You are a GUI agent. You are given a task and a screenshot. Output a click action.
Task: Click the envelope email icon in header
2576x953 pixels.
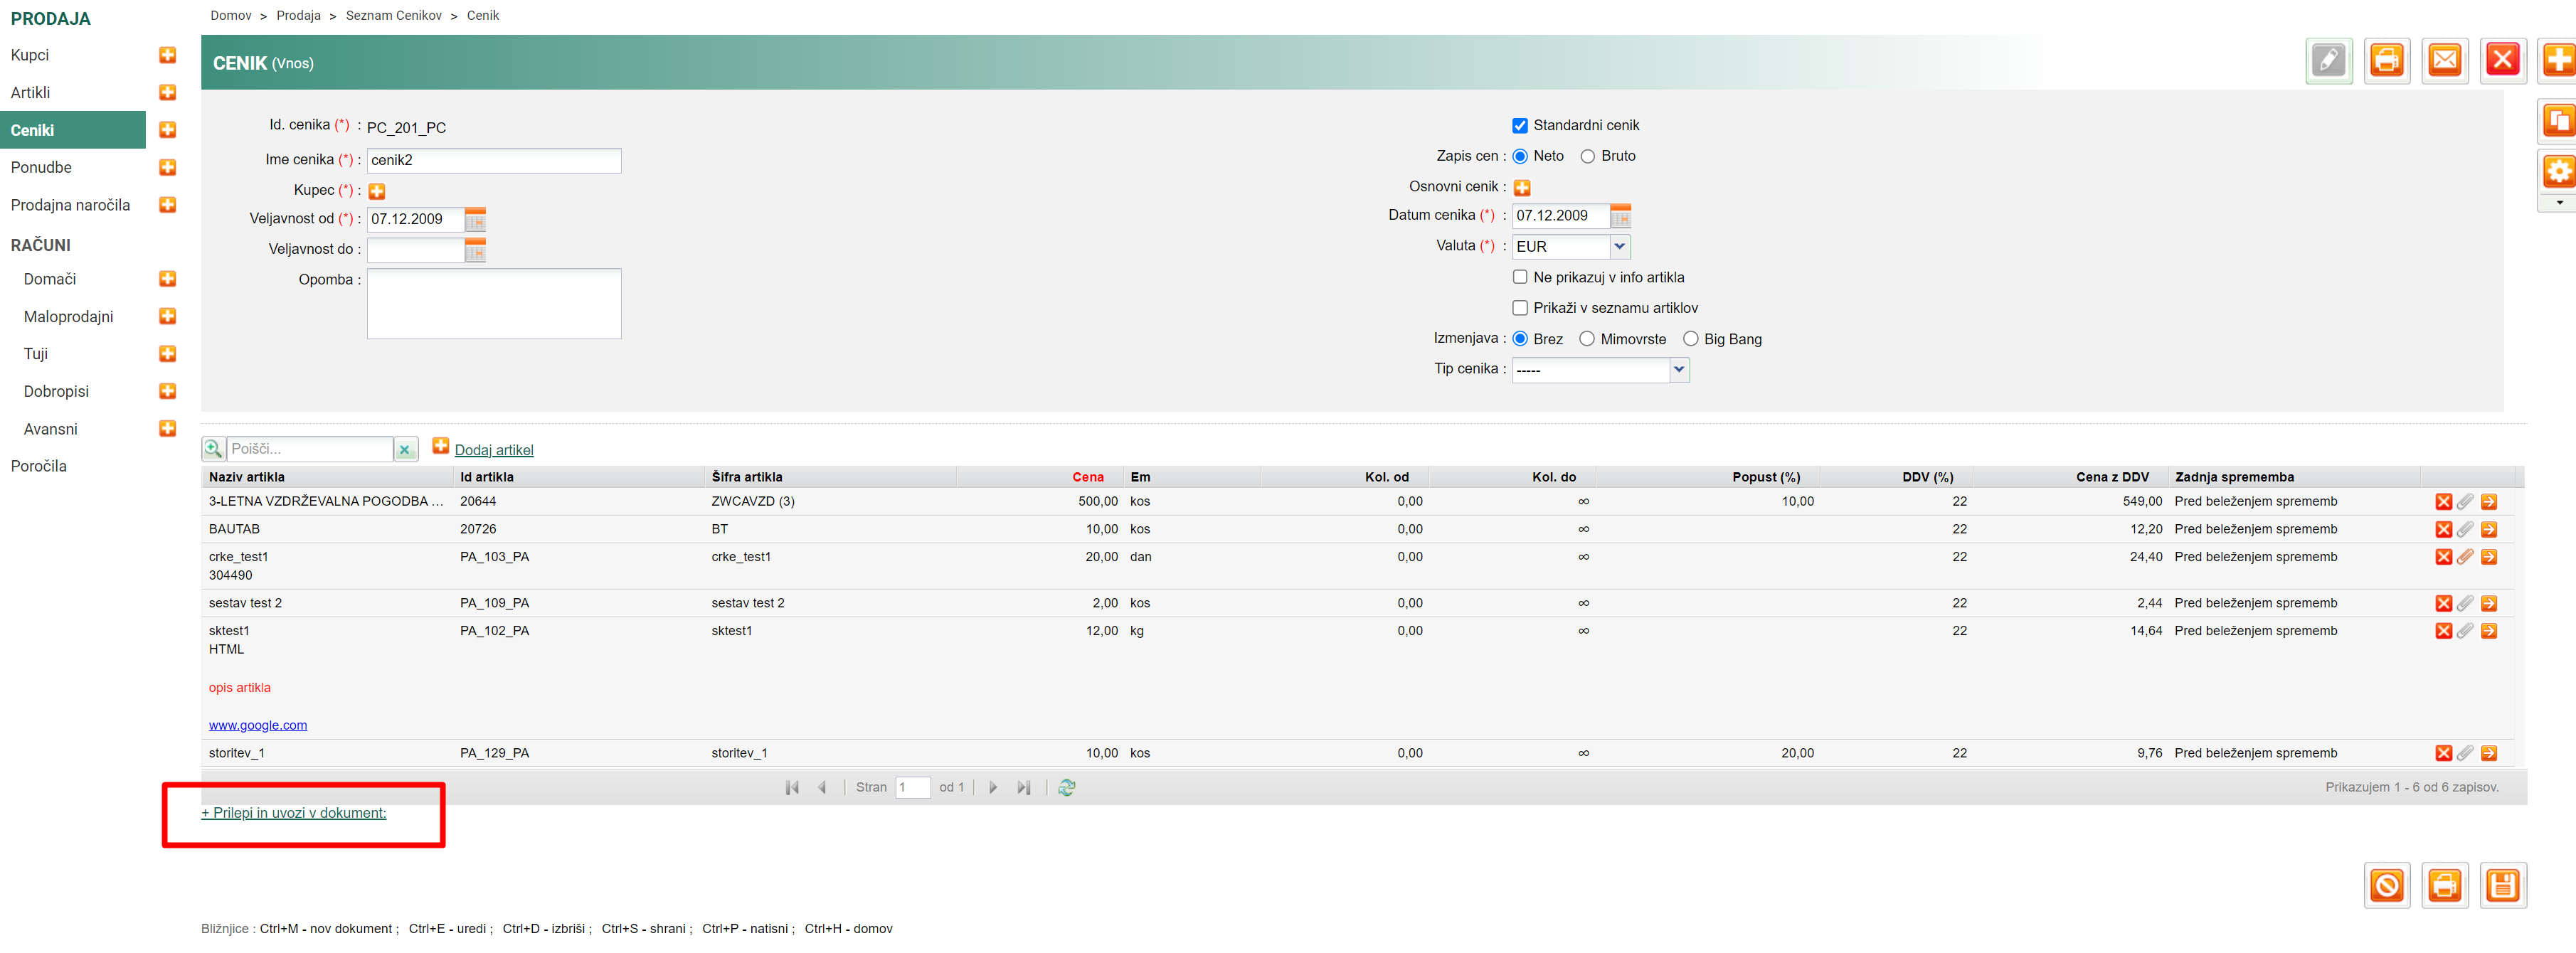click(2444, 61)
